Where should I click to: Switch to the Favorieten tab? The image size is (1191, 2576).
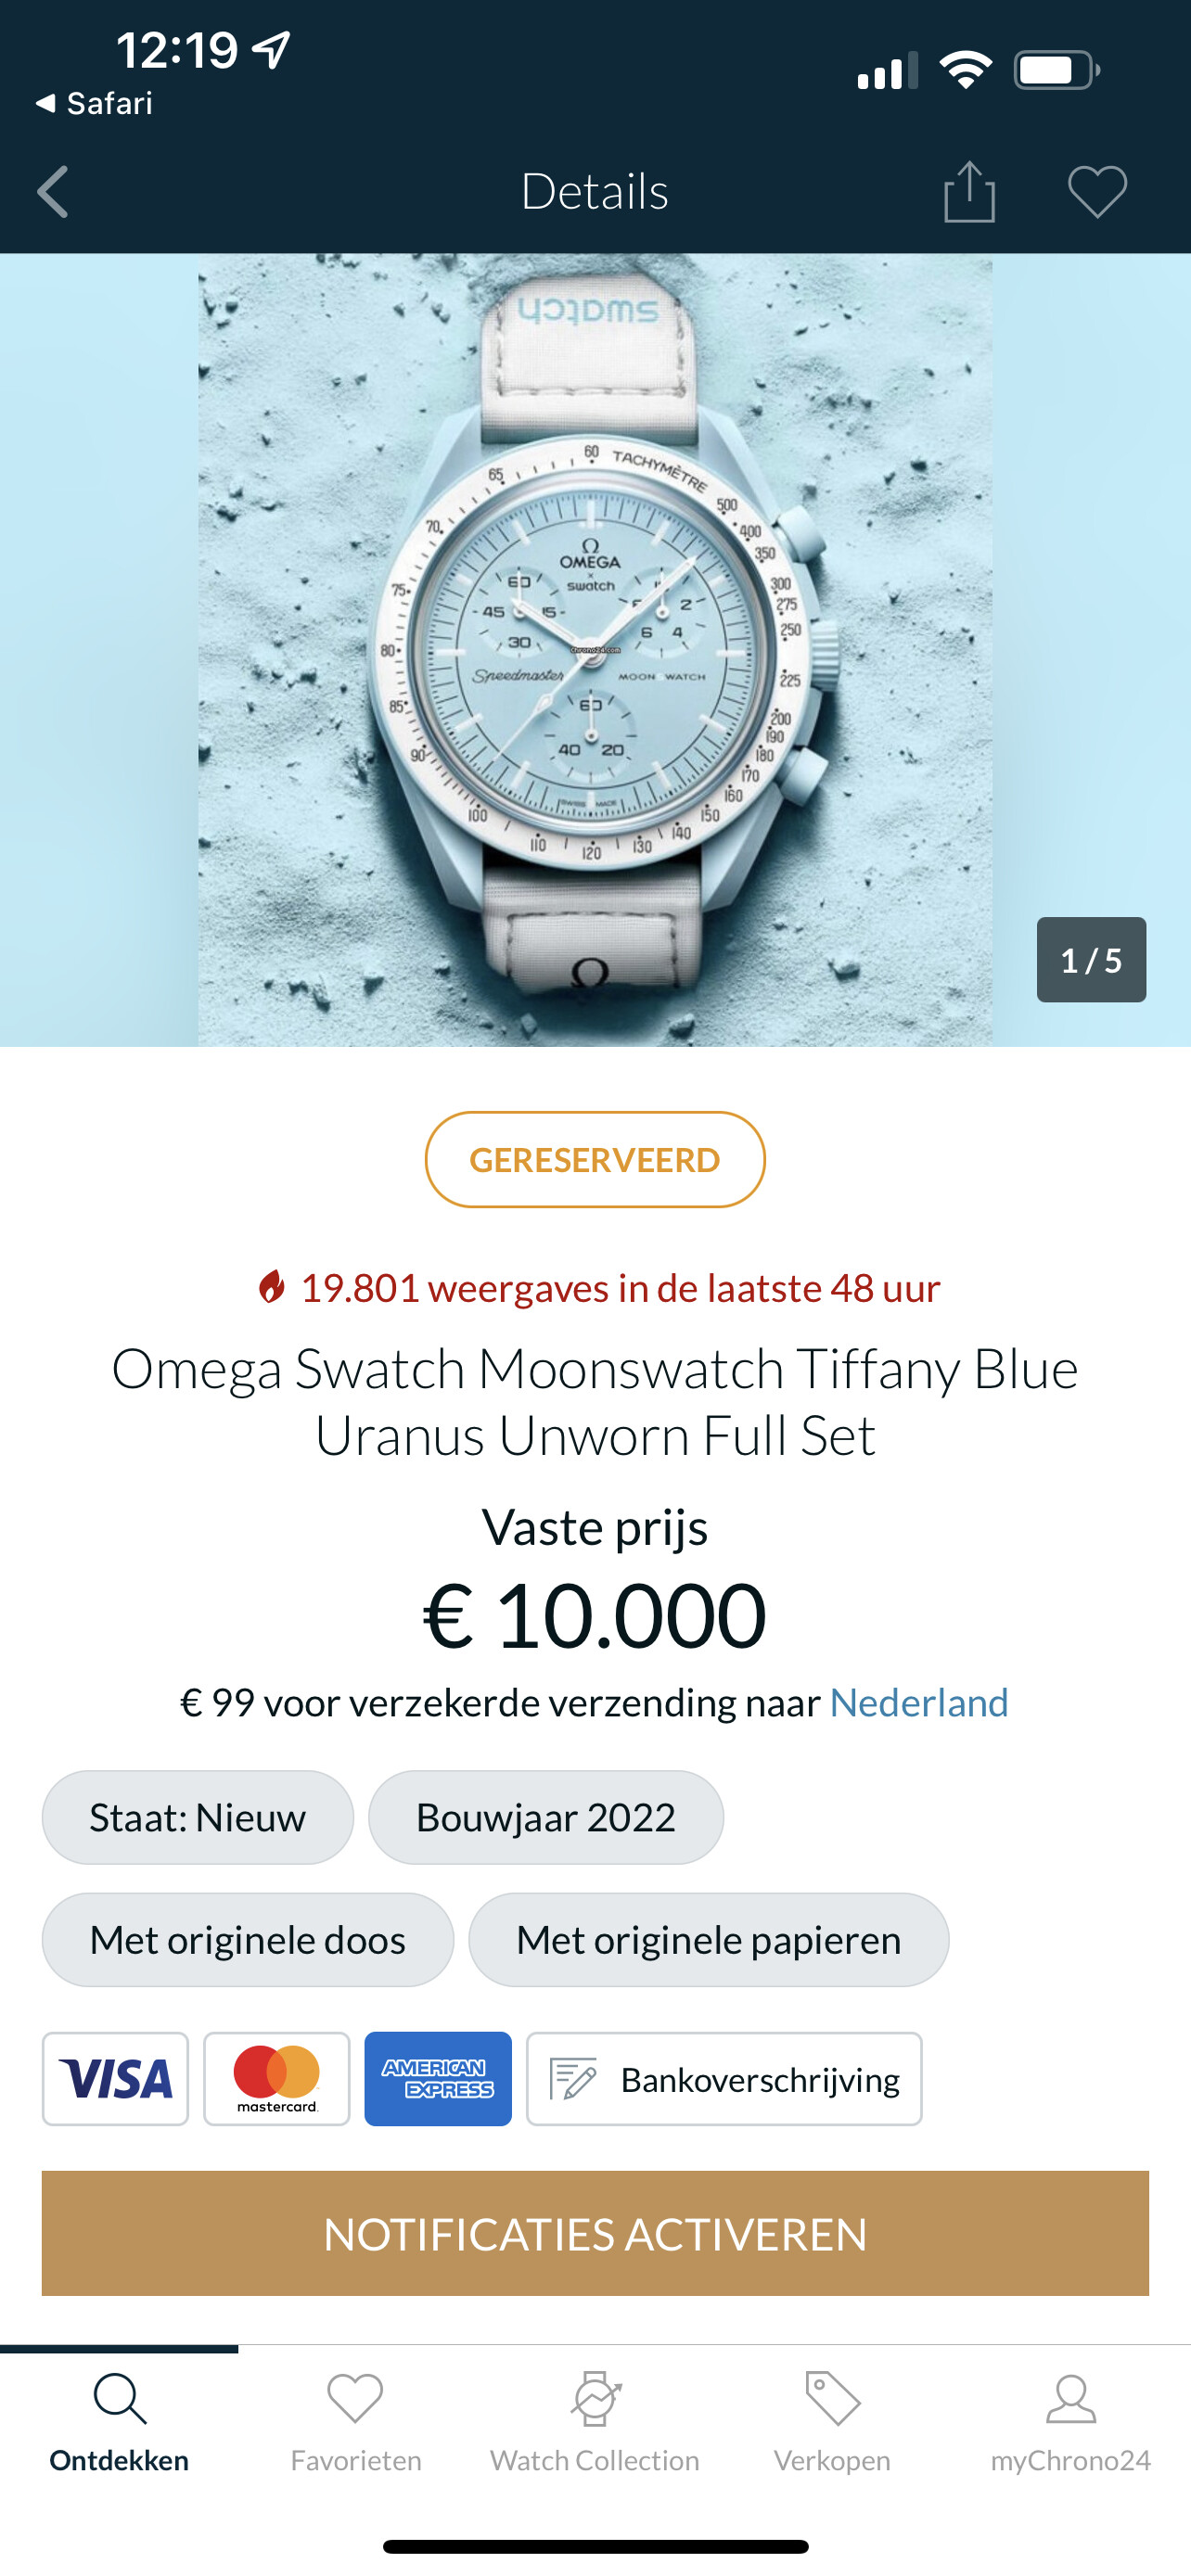pos(356,2422)
